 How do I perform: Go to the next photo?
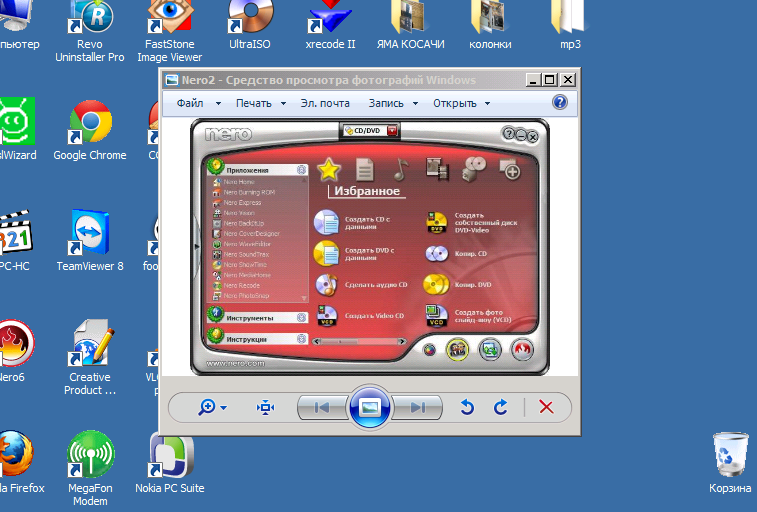coord(417,407)
